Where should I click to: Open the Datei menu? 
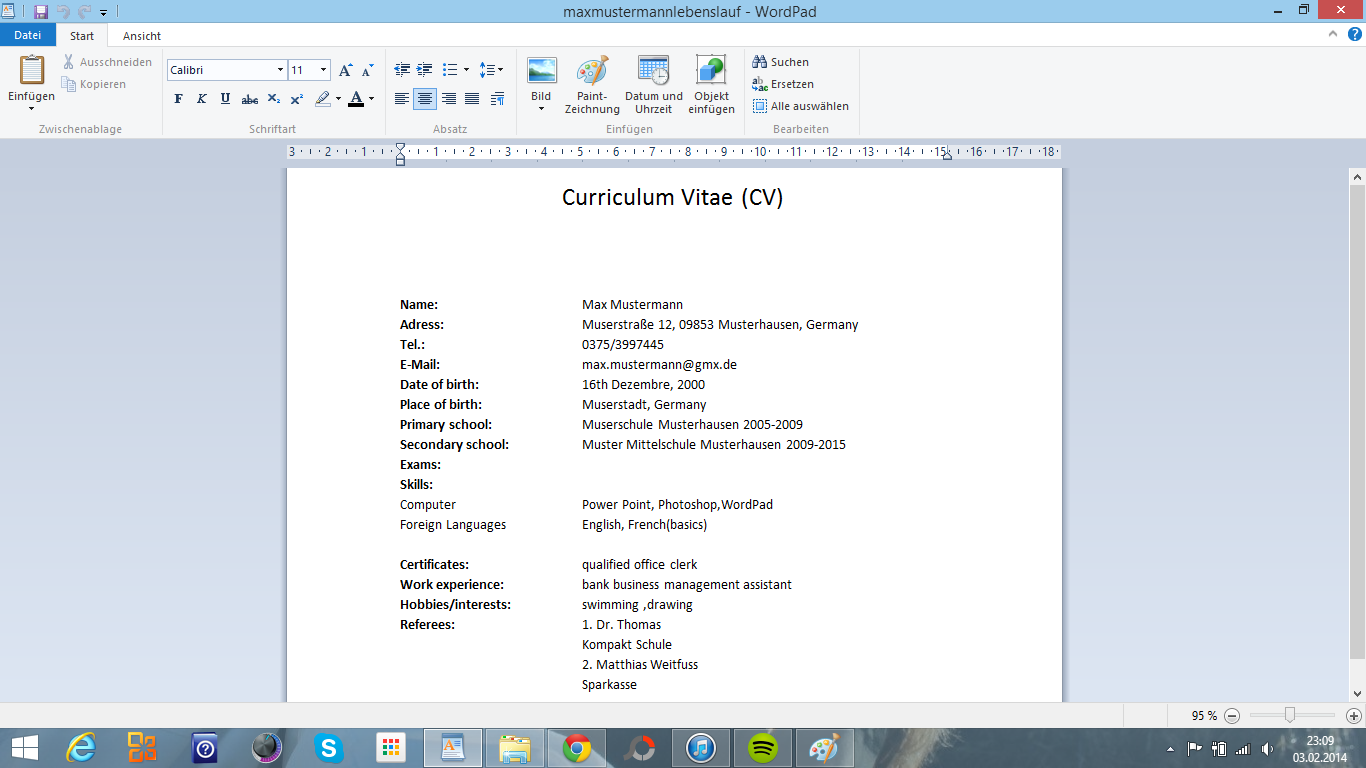(28, 35)
